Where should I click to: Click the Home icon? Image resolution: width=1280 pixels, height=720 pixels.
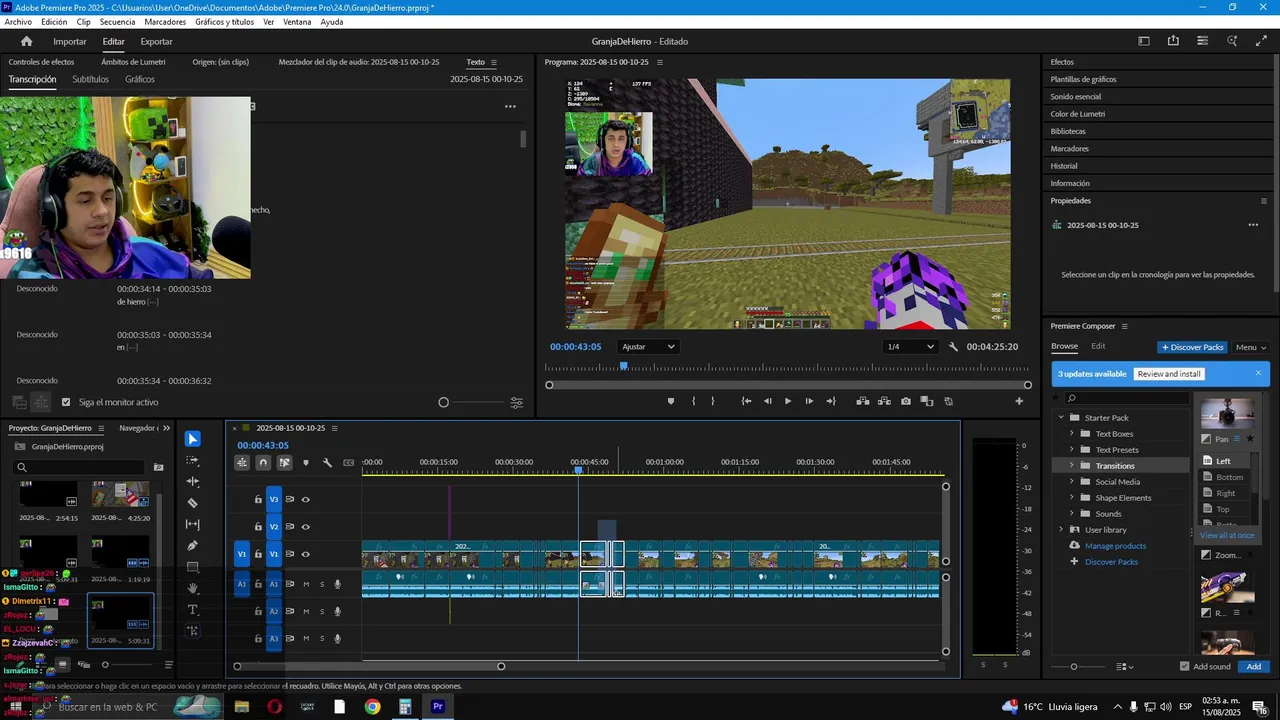pos(27,41)
